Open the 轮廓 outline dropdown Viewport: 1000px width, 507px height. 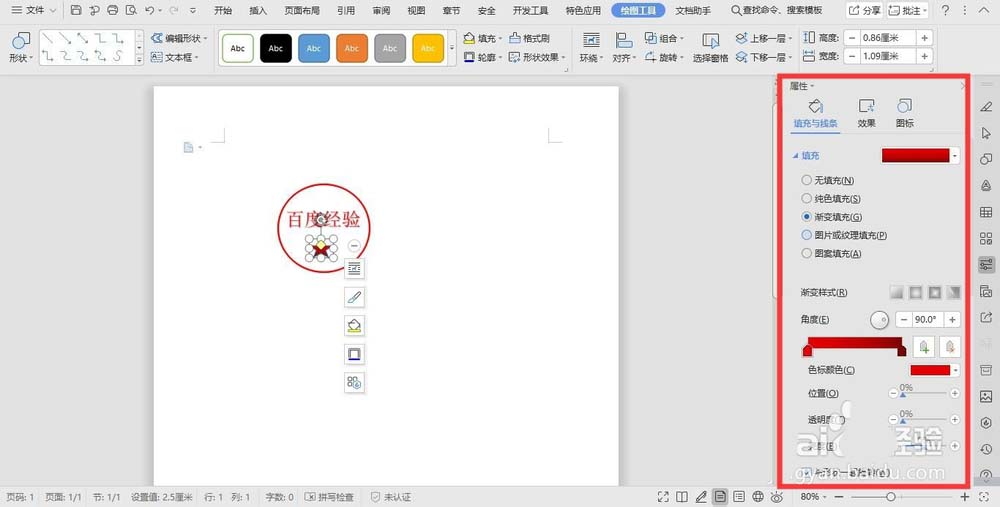[483, 57]
